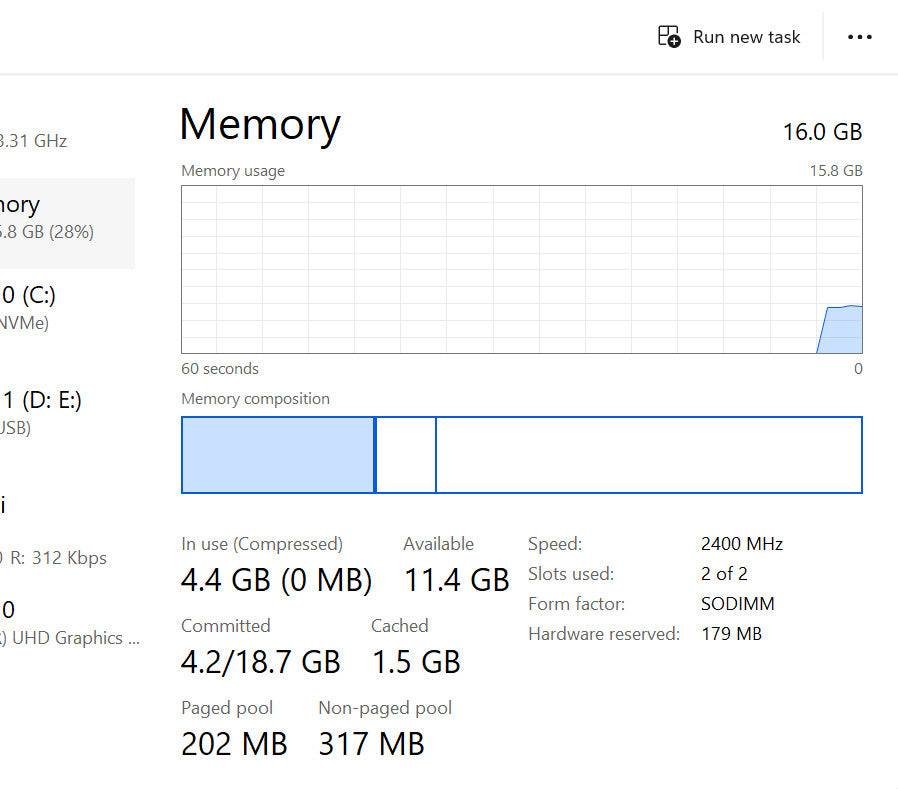
Task: Open the Disk 0 (C:) performance view
Action: [x=40, y=307]
